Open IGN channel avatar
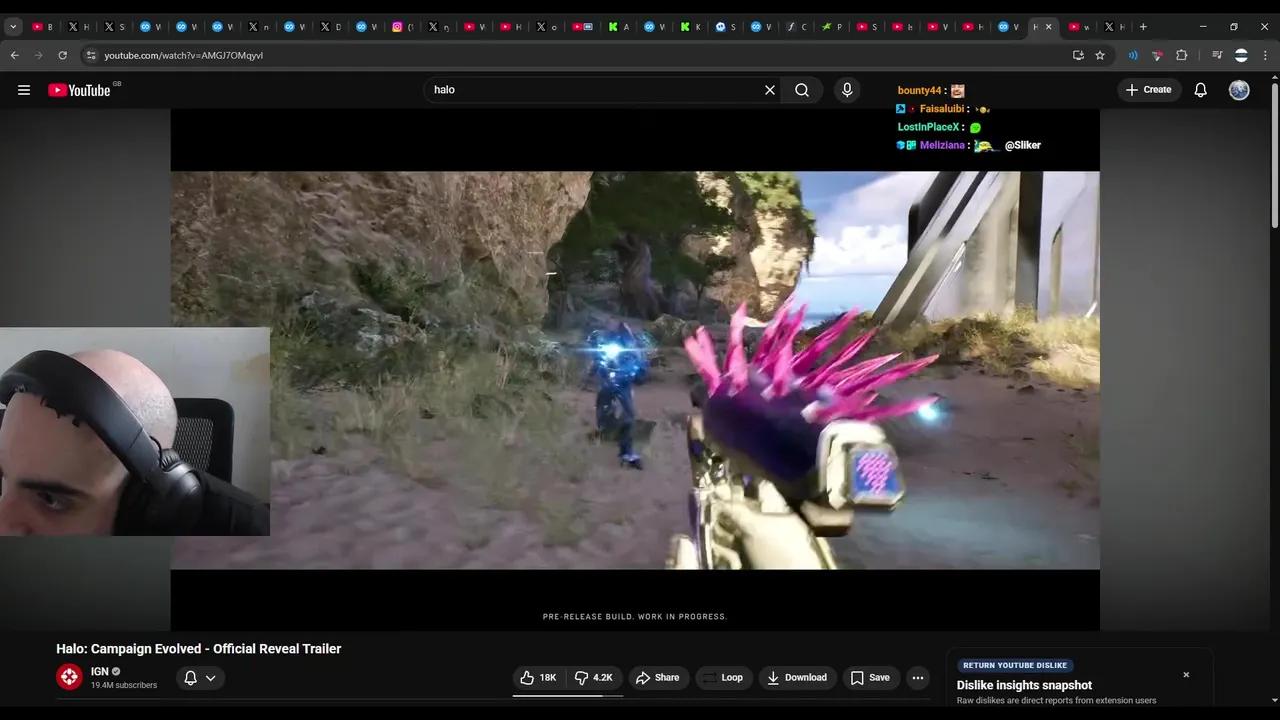 (x=69, y=677)
